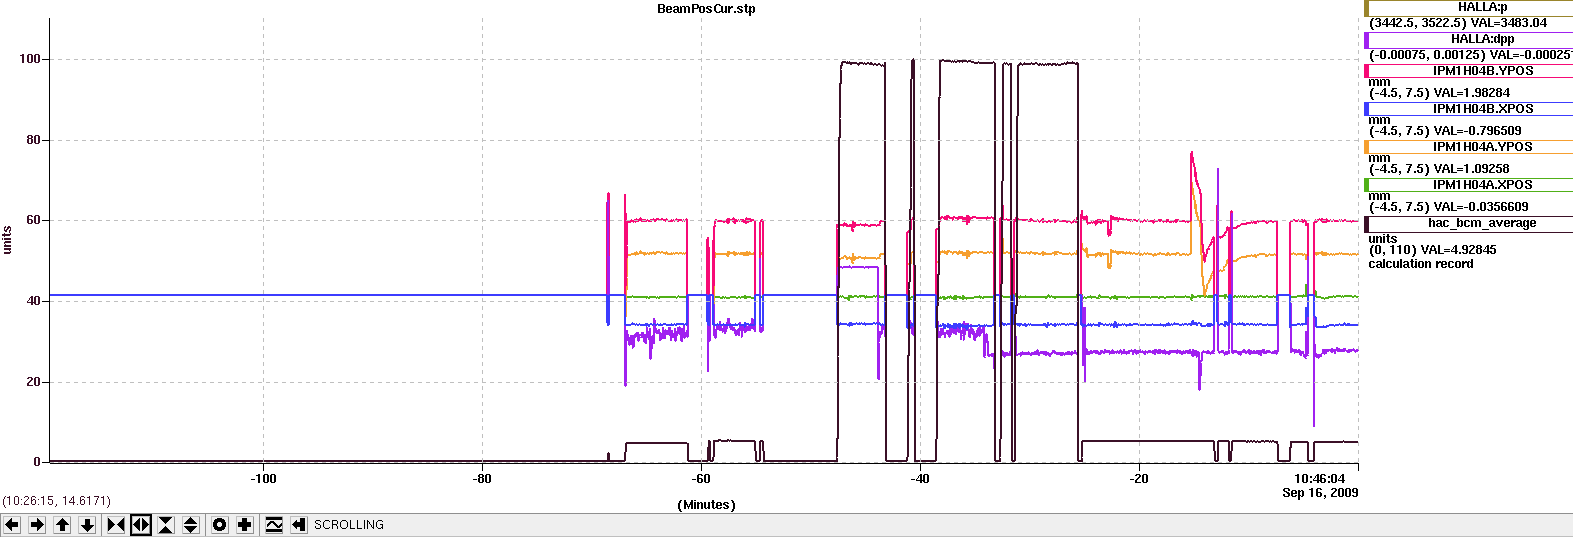Select the IPM1H04A.XPOS legend entry
Viewport: 1573px width, 537px height.
pos(1469,185)
